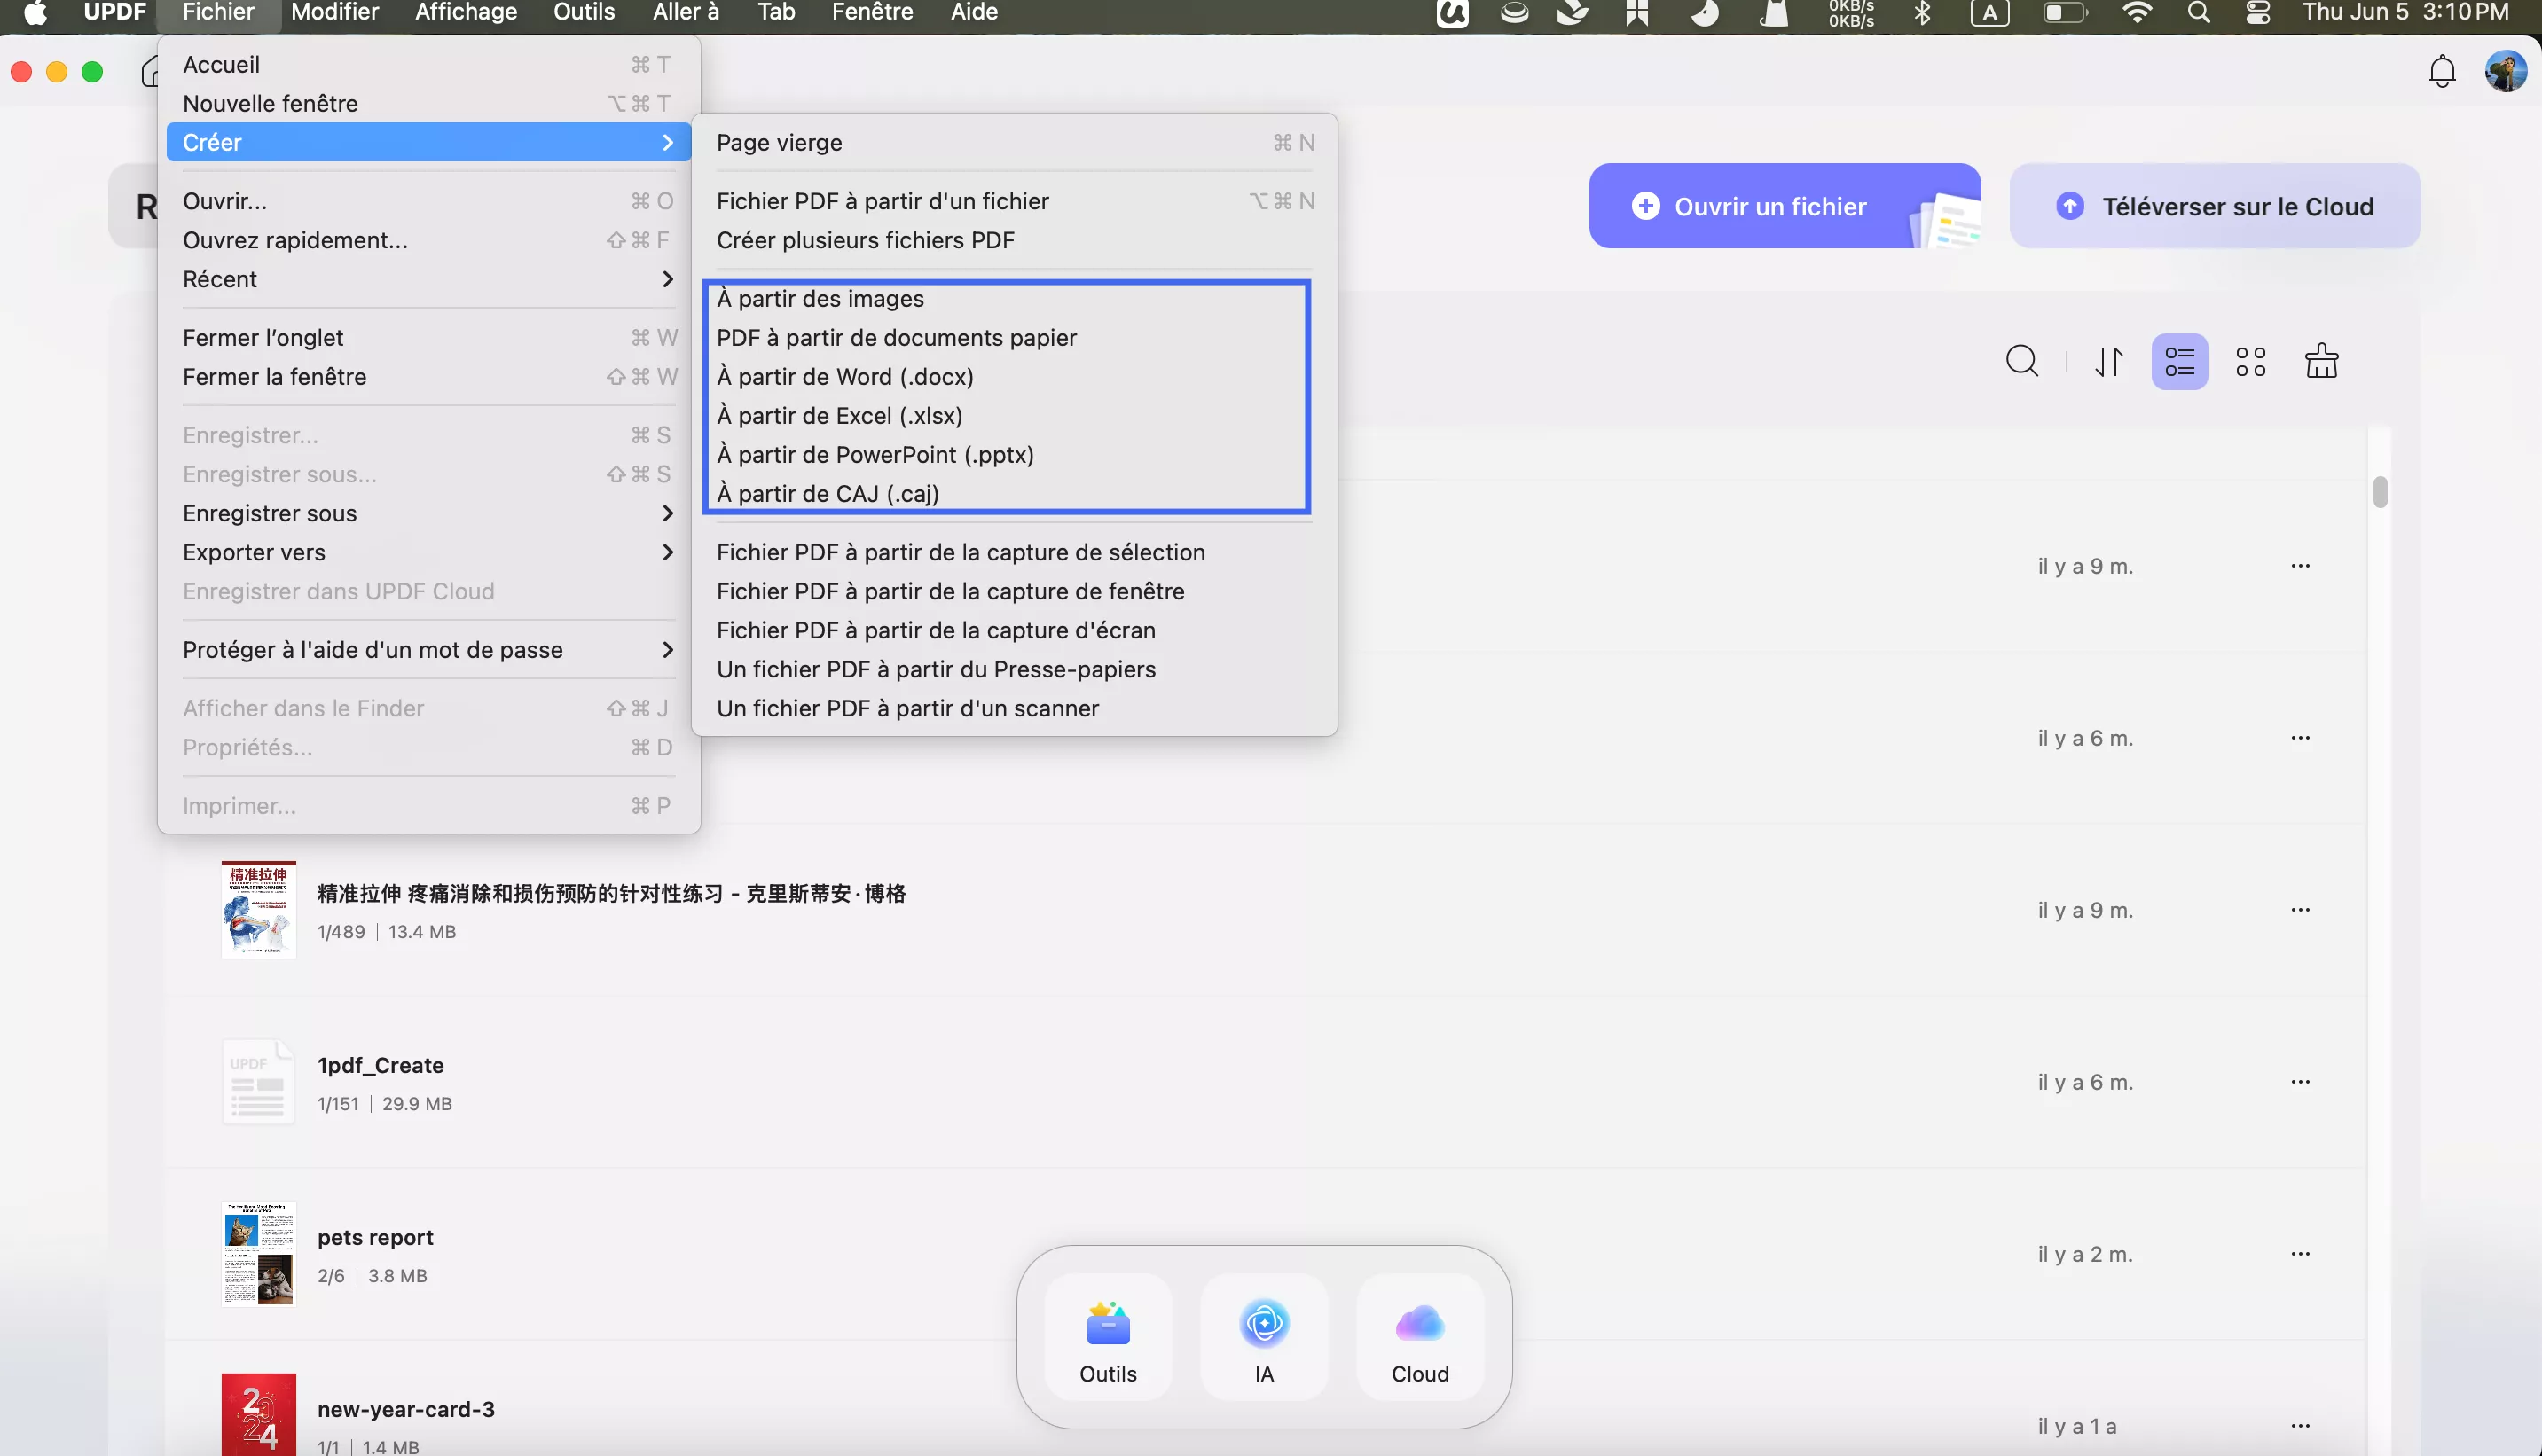
Task: Open the pets report thumbnail
Action: 258,1254
